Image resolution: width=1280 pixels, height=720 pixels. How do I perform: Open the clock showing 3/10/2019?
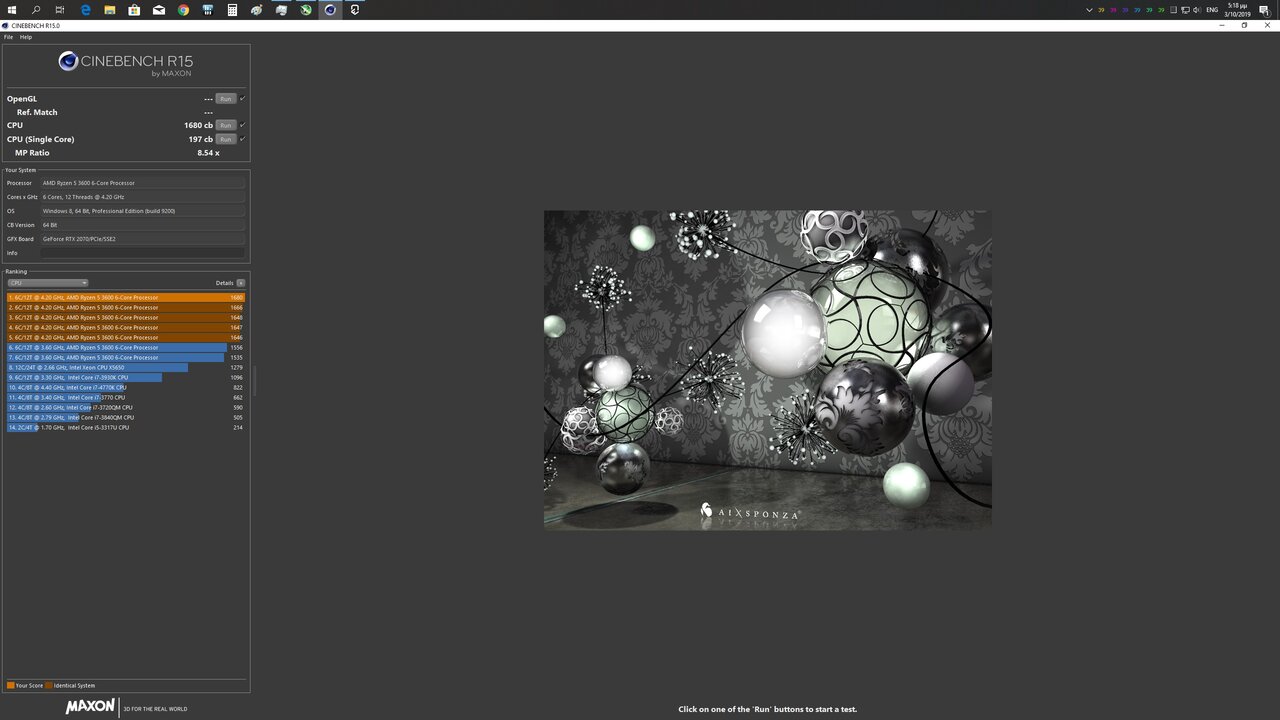click(x=1237, y=10)
